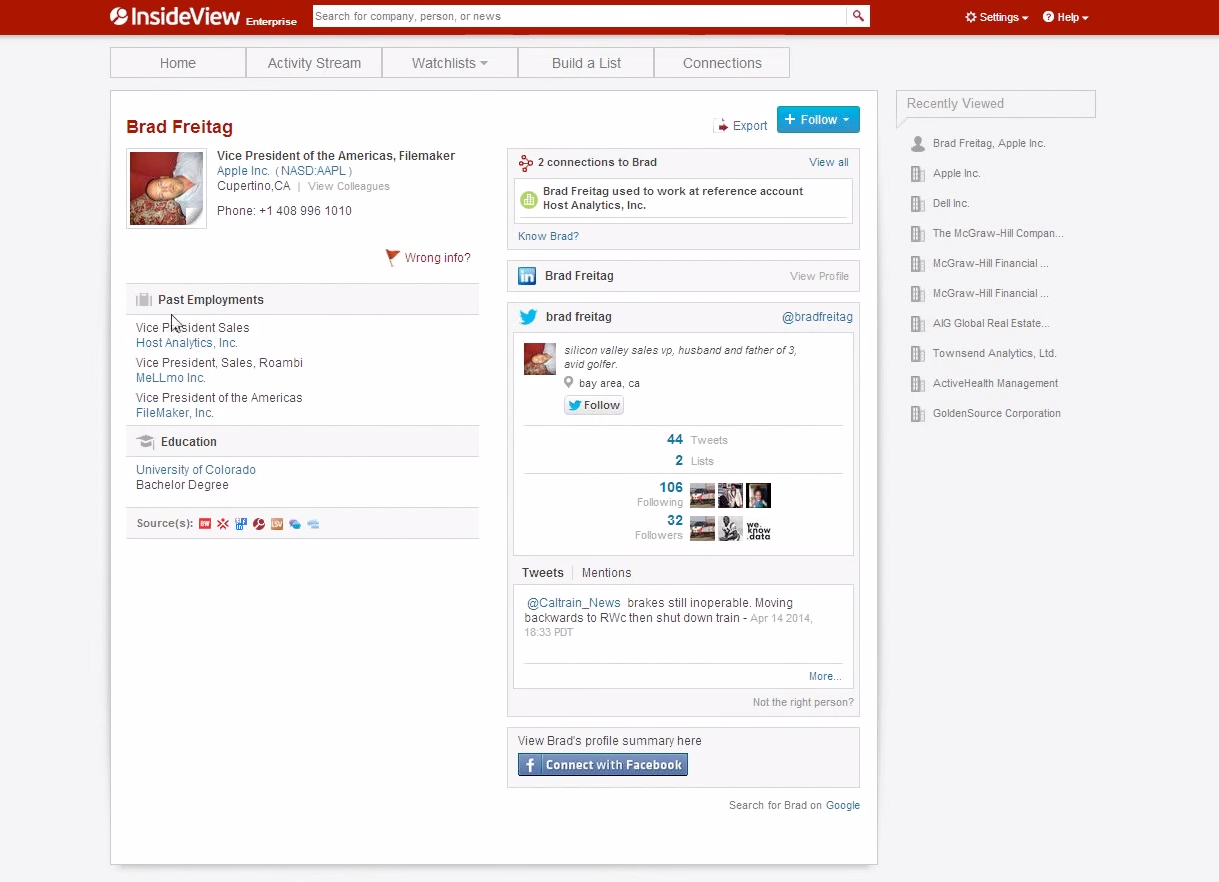Click inside the company search field
This screenshot has height=882, width=1219.
point(580,16)
